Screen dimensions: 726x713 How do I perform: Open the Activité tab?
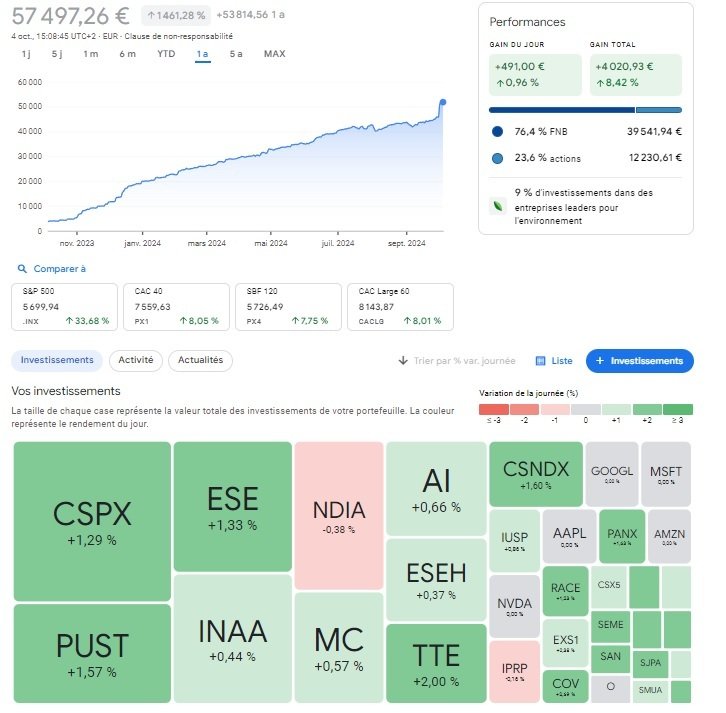[136, 360]
